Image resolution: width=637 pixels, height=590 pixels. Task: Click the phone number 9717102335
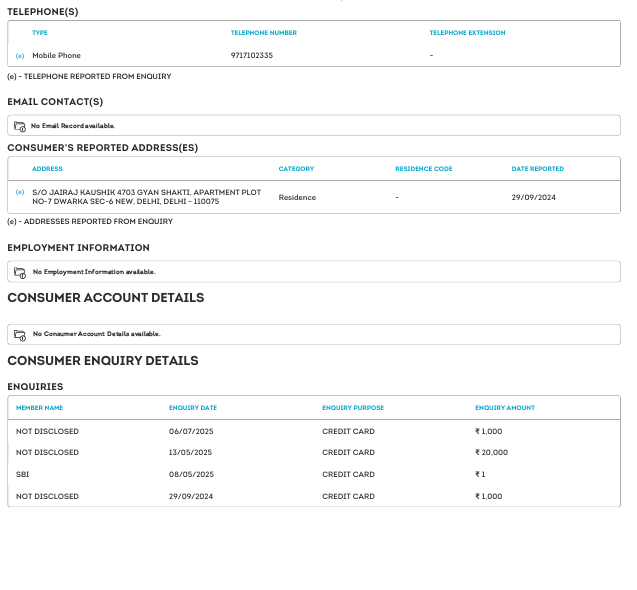(251, 55)
